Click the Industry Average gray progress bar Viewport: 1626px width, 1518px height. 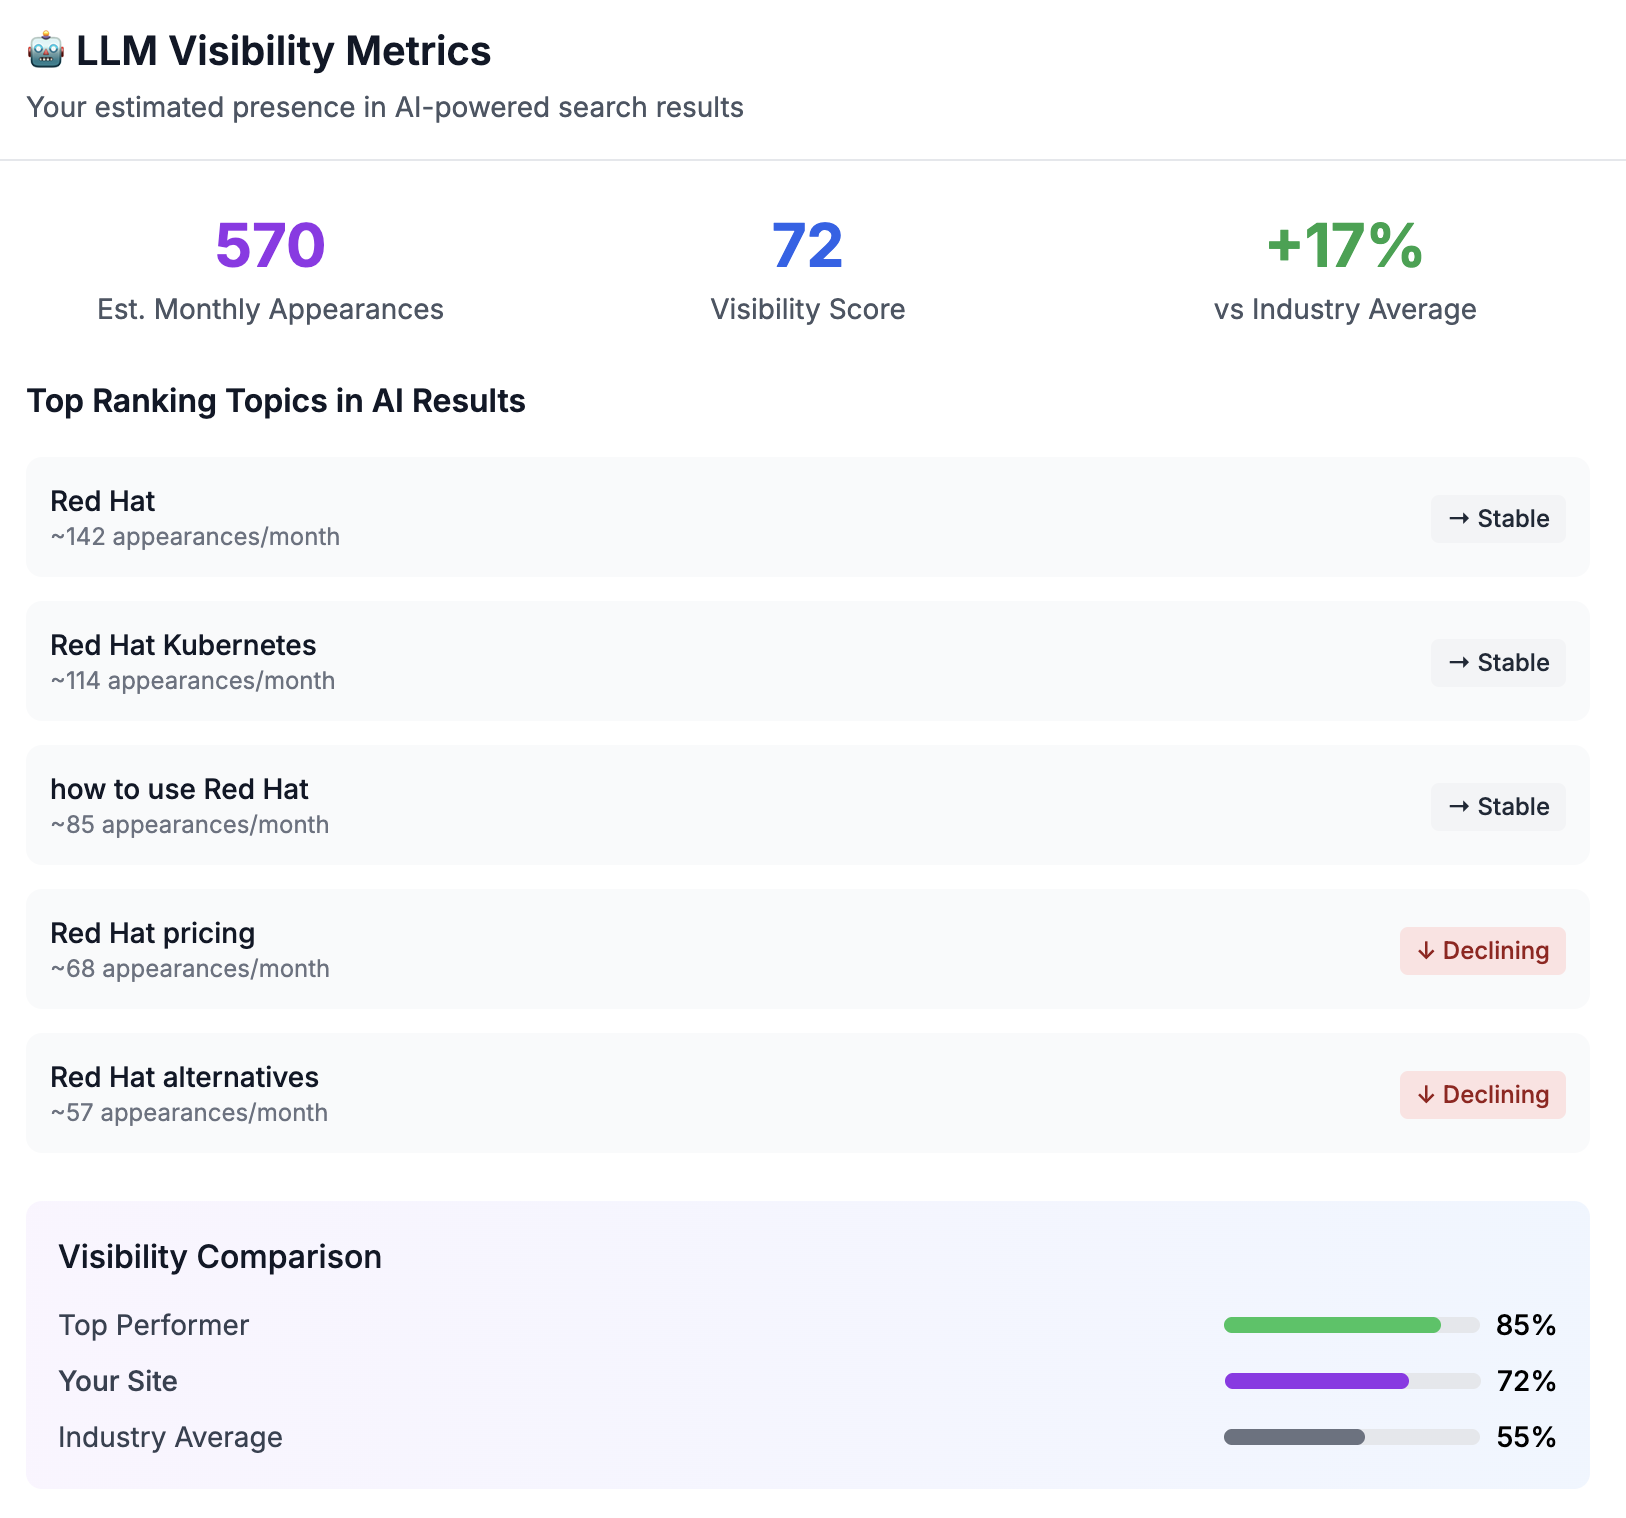point(1351,1437)
